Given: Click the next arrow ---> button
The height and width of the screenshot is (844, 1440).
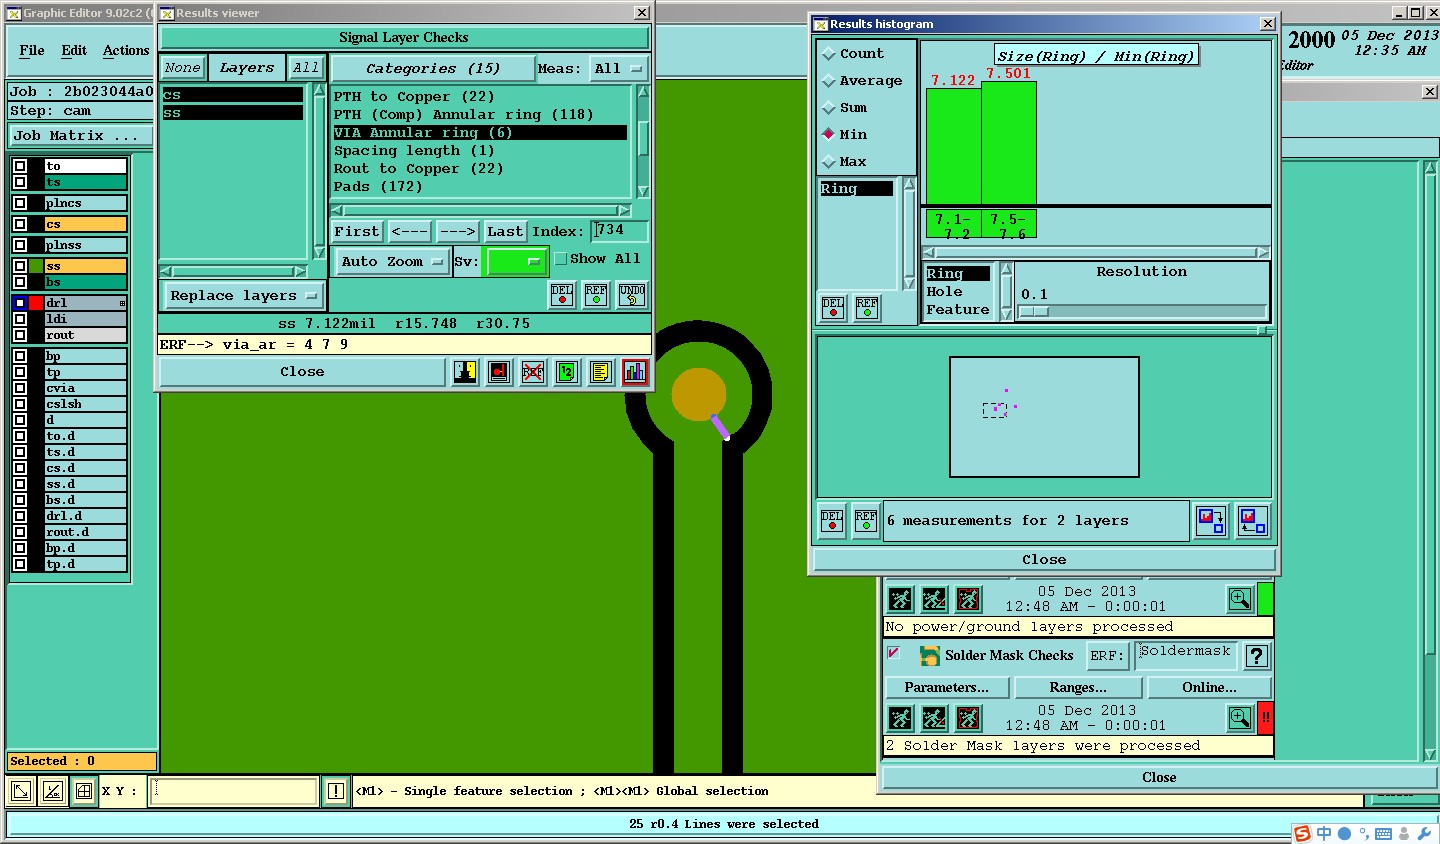Looking at the screenshot, I should pos(458,231).
